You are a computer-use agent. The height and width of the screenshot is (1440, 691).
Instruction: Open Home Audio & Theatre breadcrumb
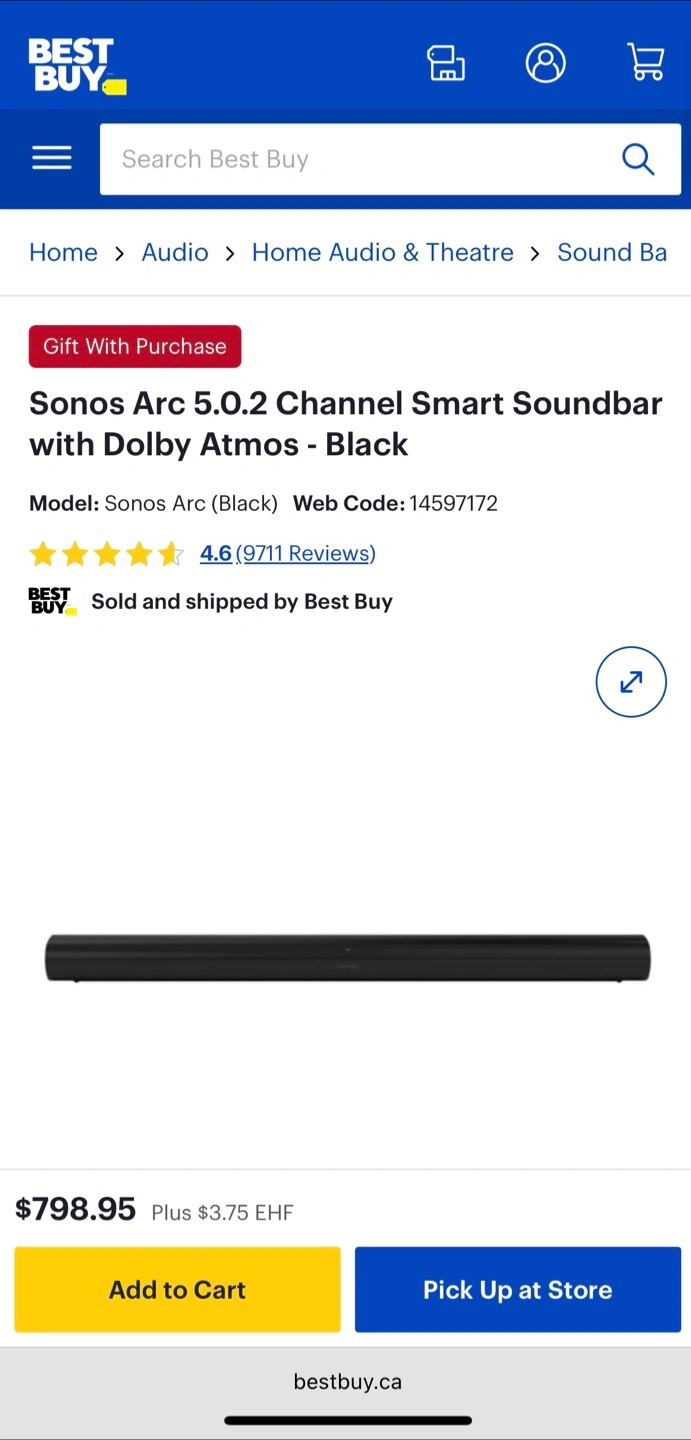(383, 252)
